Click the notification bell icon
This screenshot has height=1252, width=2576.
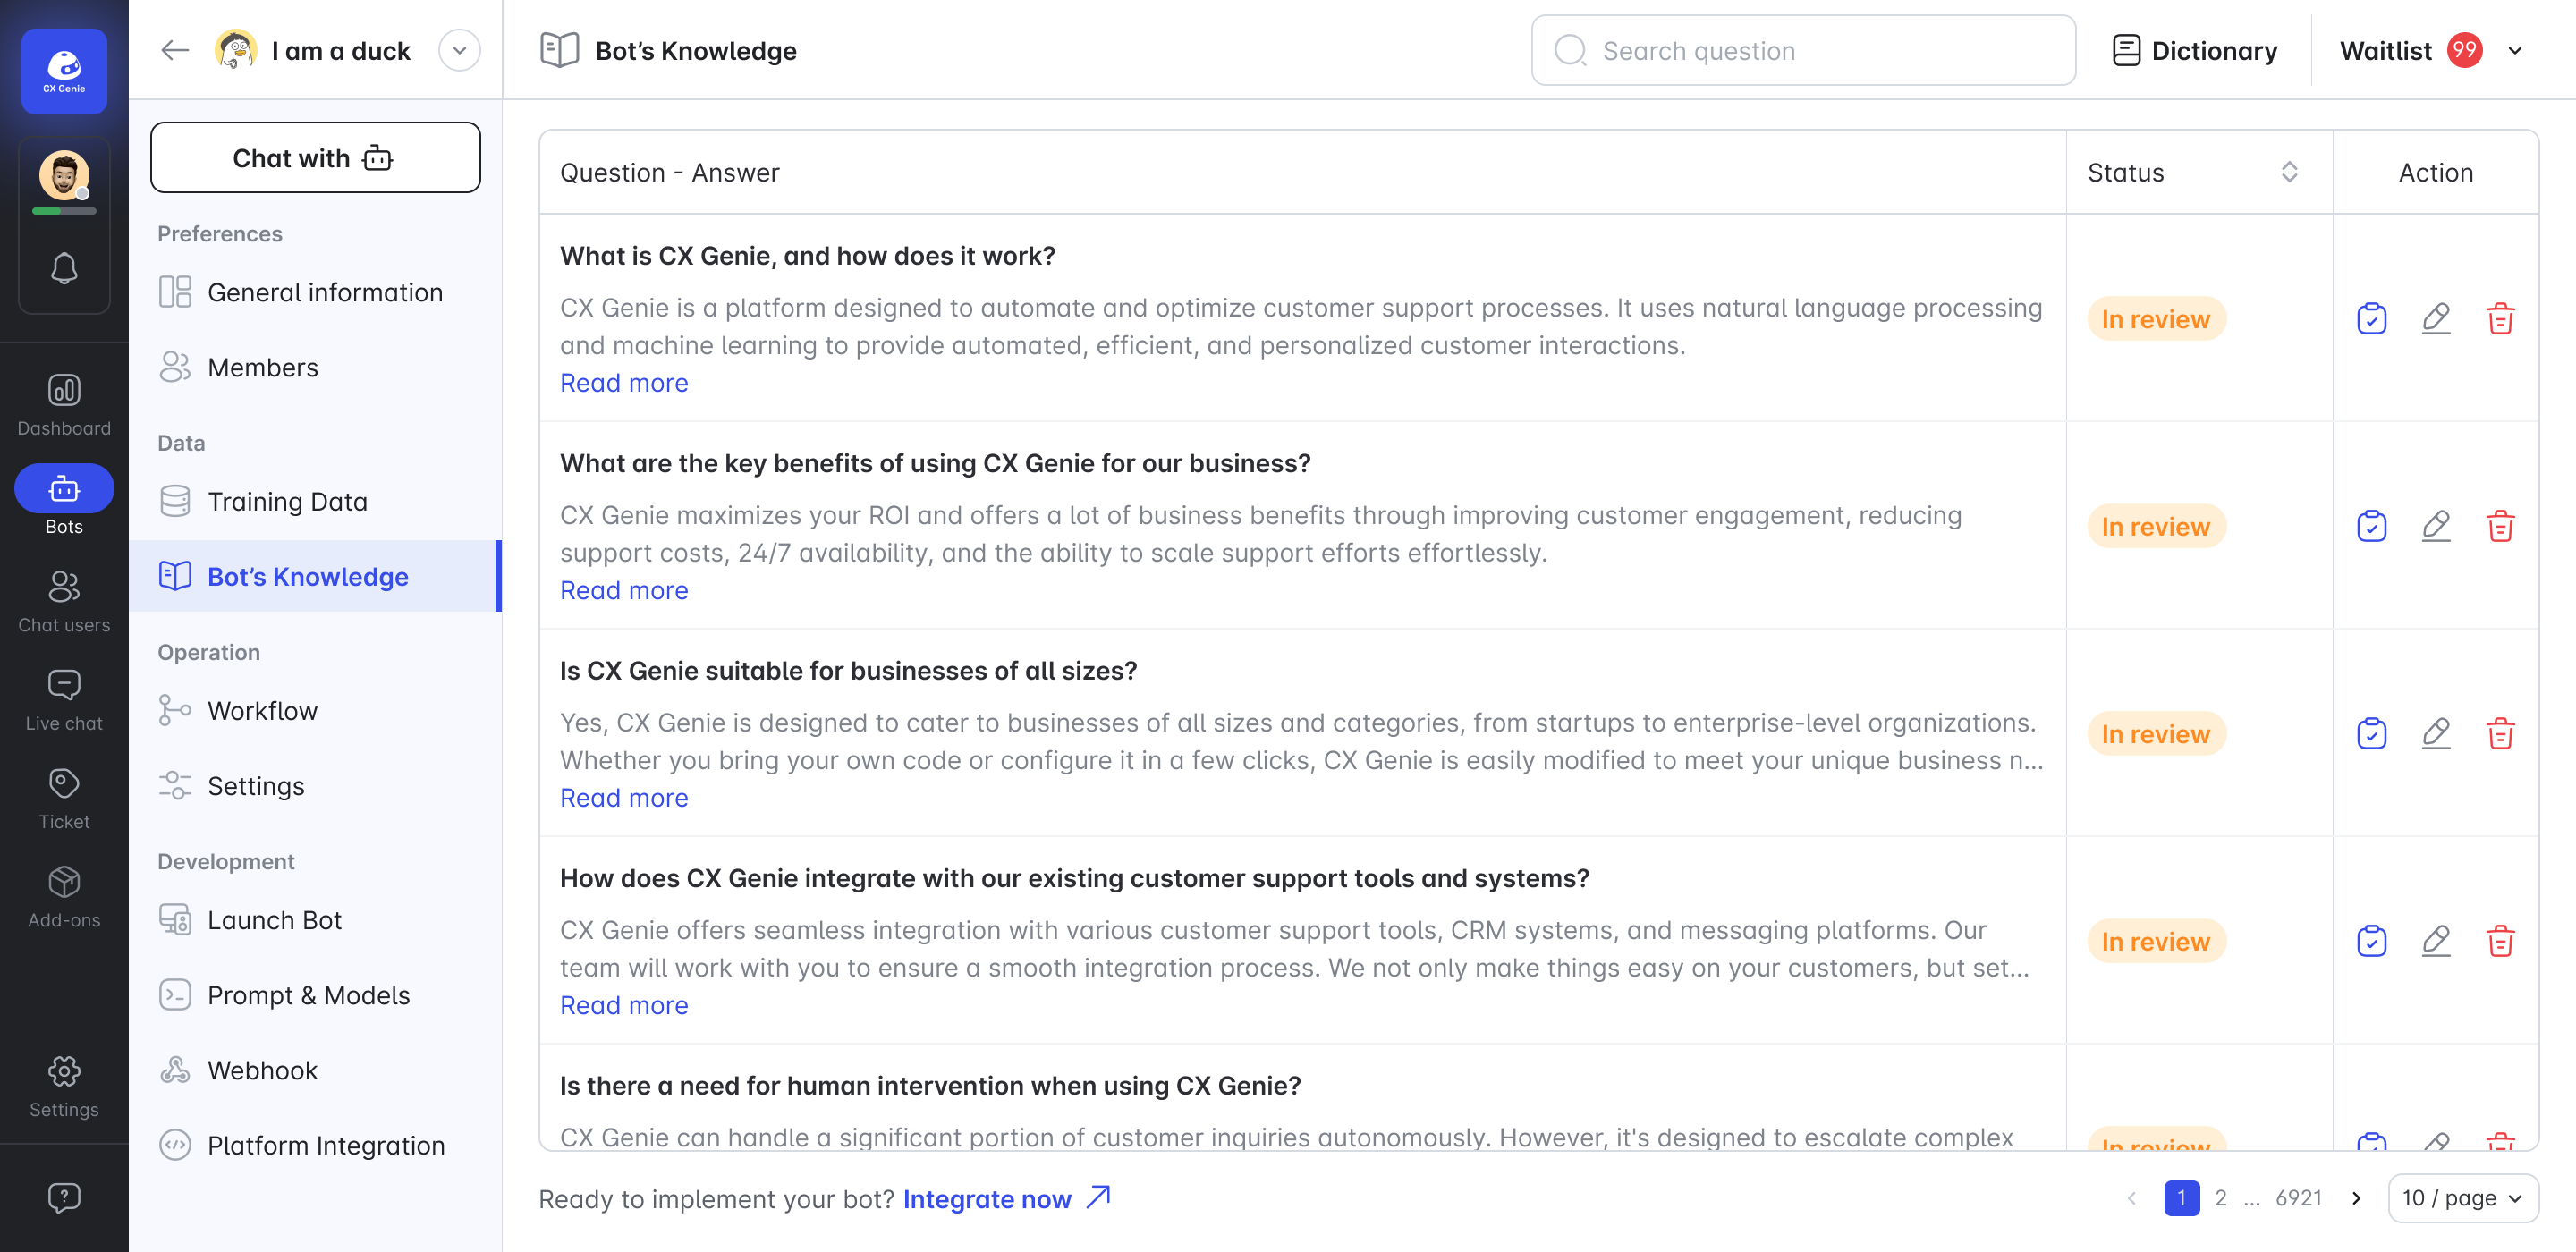(x=64, y=268)
